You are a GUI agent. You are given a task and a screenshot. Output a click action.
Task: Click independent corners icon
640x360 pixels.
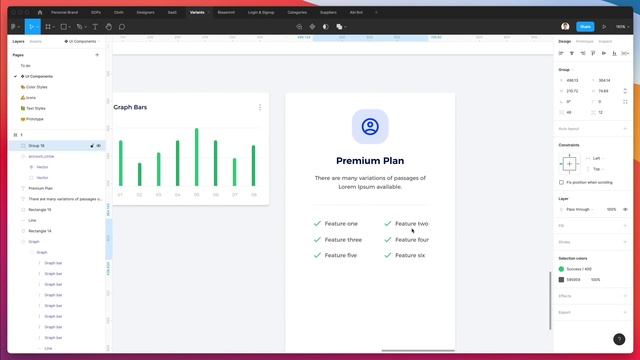tap(625, 102)
